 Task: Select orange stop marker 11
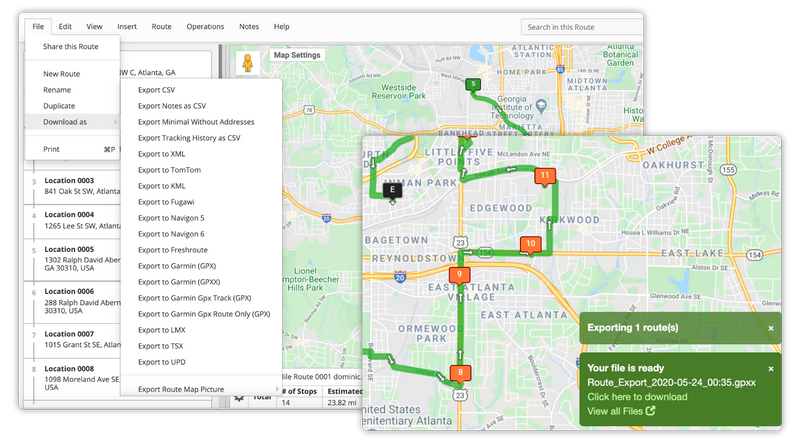click(545, 176)
